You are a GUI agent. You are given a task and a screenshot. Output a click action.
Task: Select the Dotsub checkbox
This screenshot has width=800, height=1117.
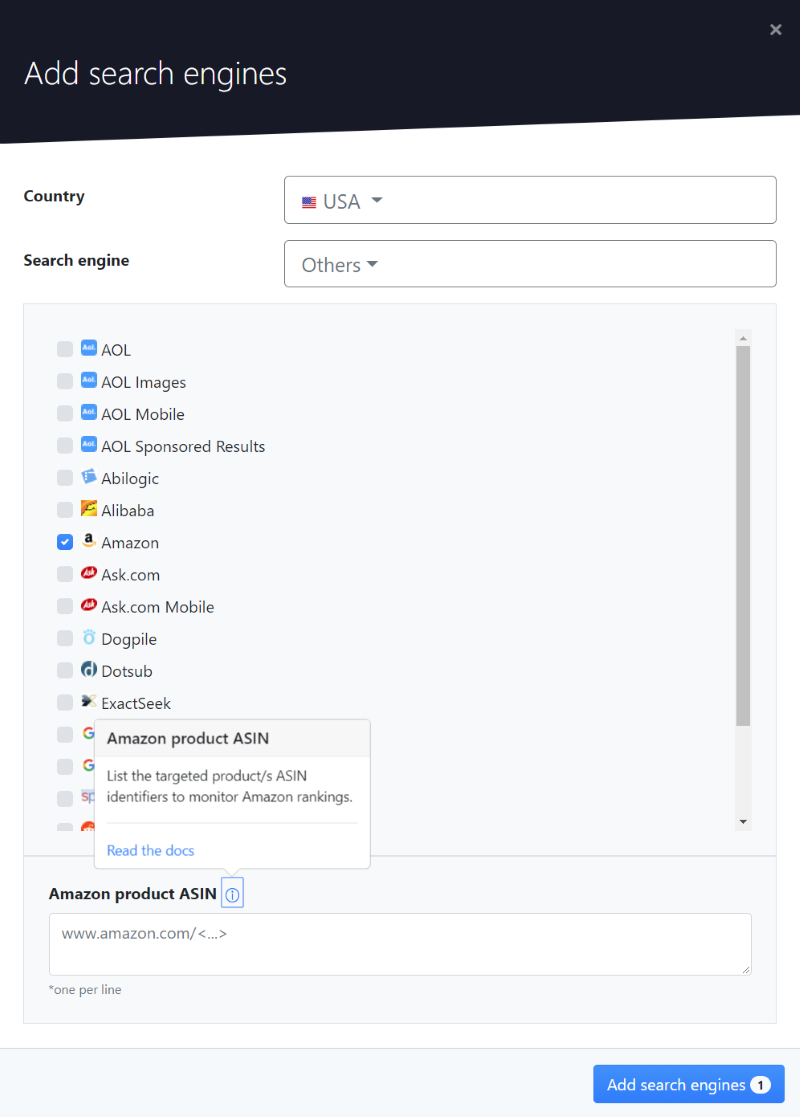(x=65, y=670)
